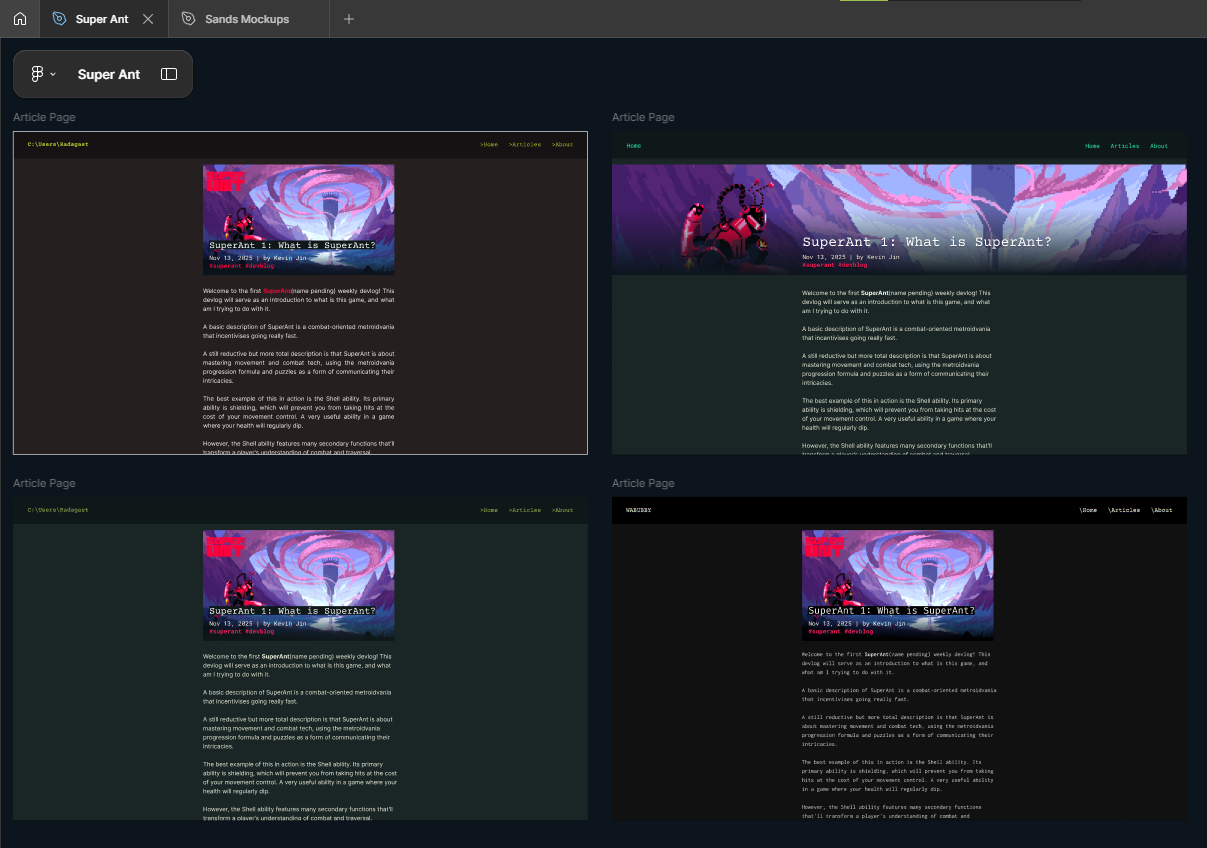Expand the chevron next to the Figma logo
The height and width of the screenshot is (848, 1207).
tap(53, 74)
